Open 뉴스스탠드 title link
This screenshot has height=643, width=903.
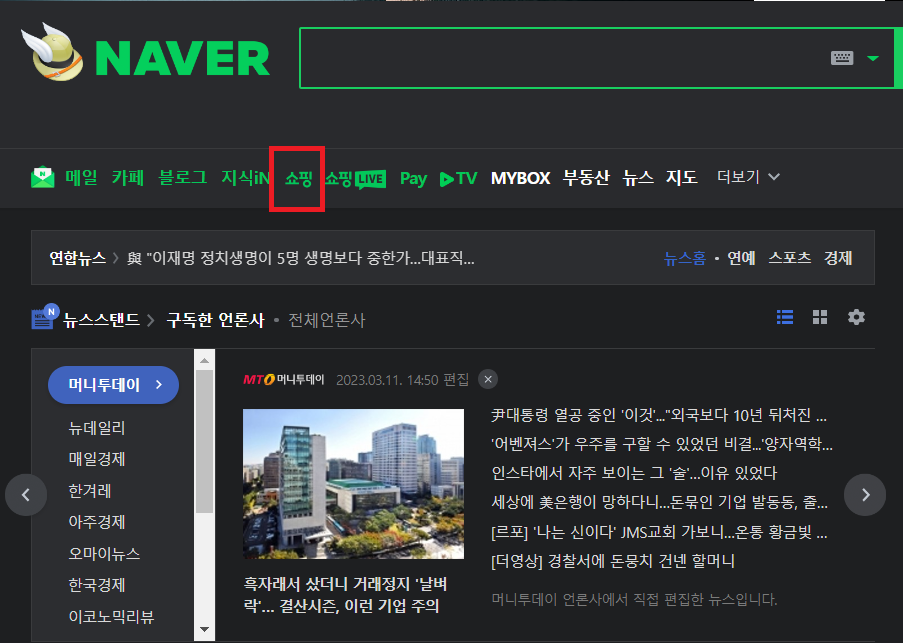point(101,320)
